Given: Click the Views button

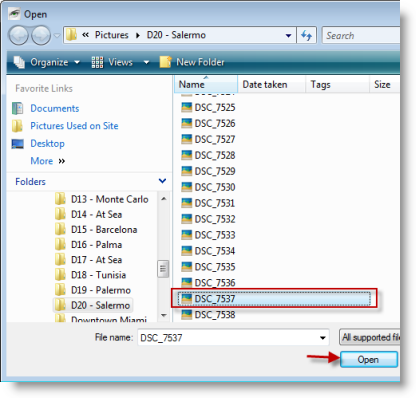Looking at the screenshot, I should tap(112, 62).
